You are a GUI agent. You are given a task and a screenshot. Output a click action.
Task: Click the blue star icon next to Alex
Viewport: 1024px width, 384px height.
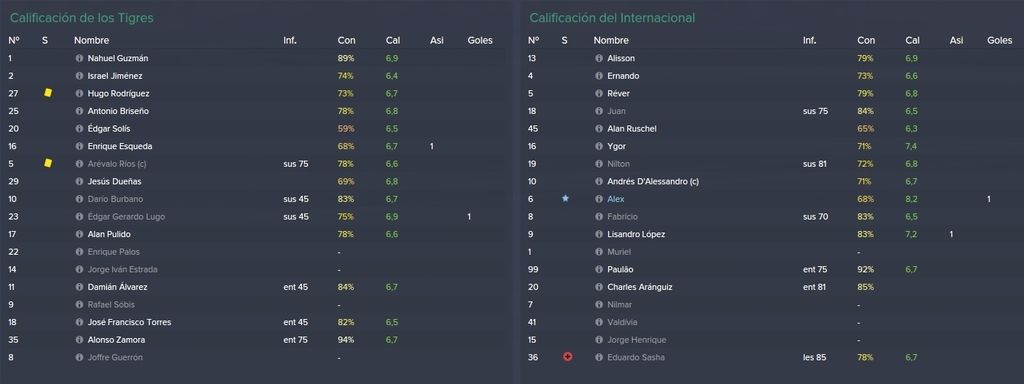click(x=566, y=199)
